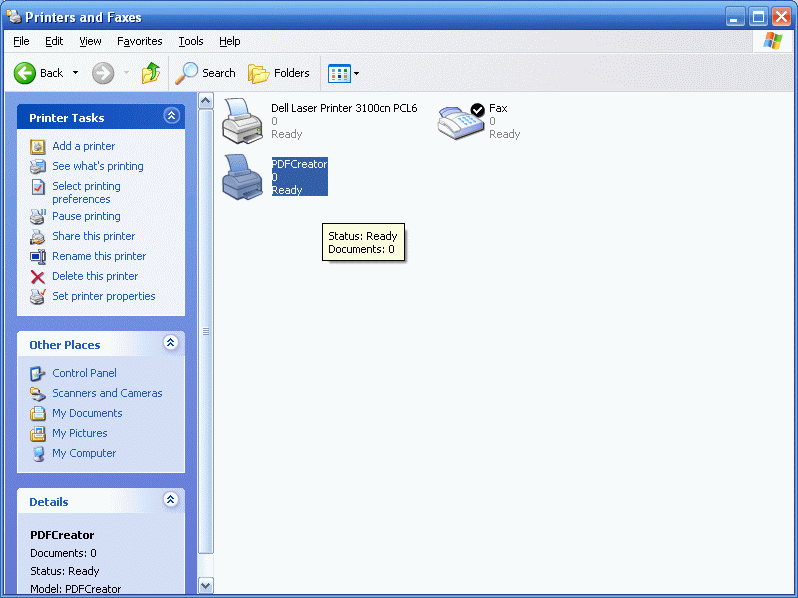Click the Dell Laser Printer 3100cn PCL6 name

click(344, 108)
